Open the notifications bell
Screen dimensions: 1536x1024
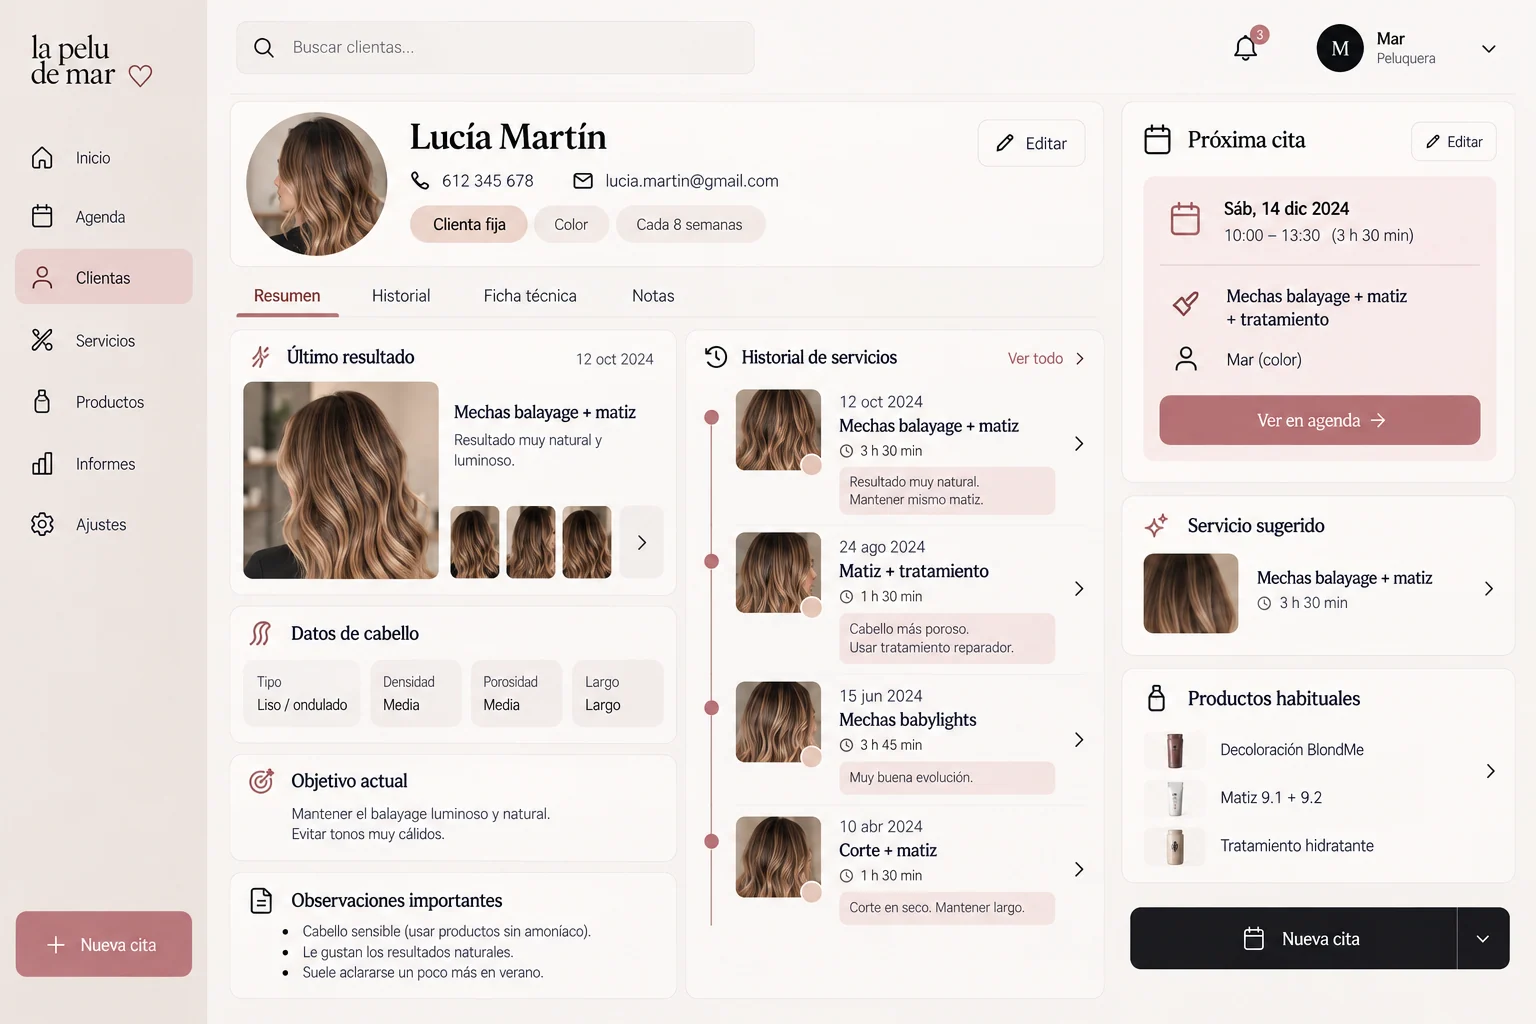1245,48
